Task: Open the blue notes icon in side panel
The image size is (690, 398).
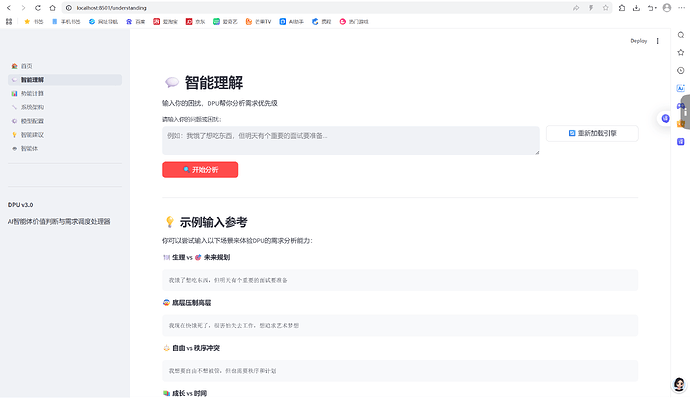Action: click(681, 141)
